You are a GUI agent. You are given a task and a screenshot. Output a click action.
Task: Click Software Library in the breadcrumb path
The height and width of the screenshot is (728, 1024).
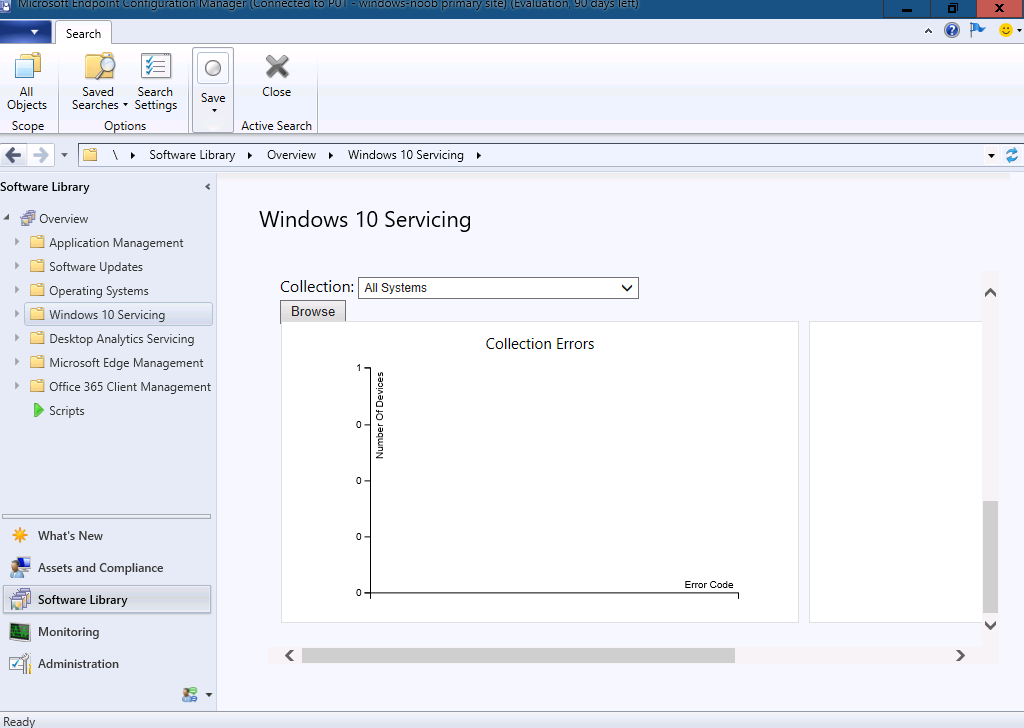[x=192, y=155]
